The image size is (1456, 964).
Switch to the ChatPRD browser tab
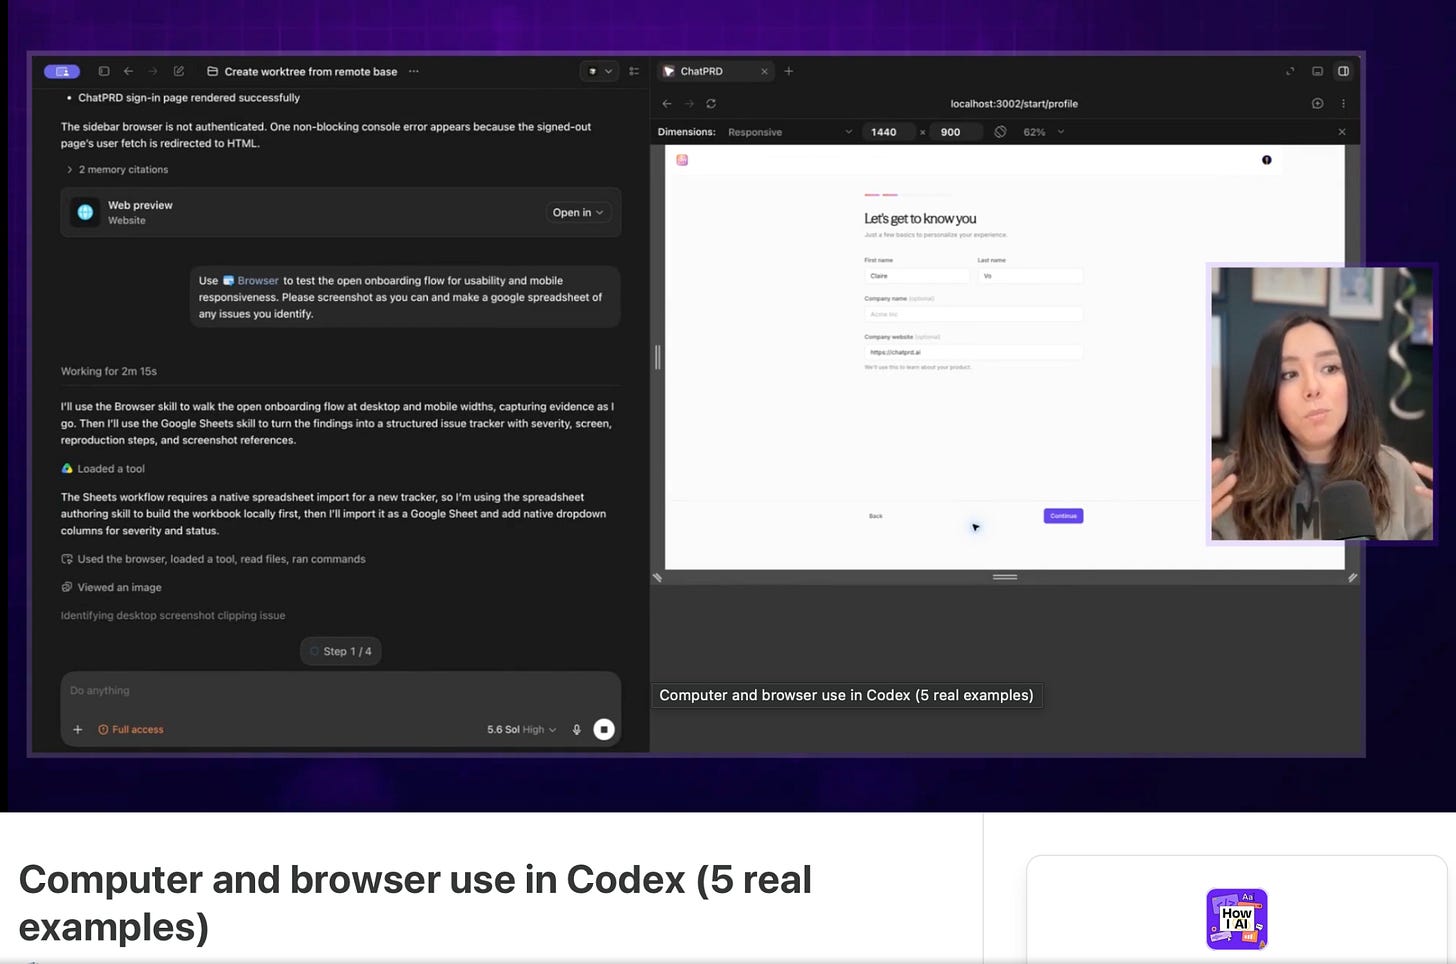pyautogui.click(x=714, y=71)
